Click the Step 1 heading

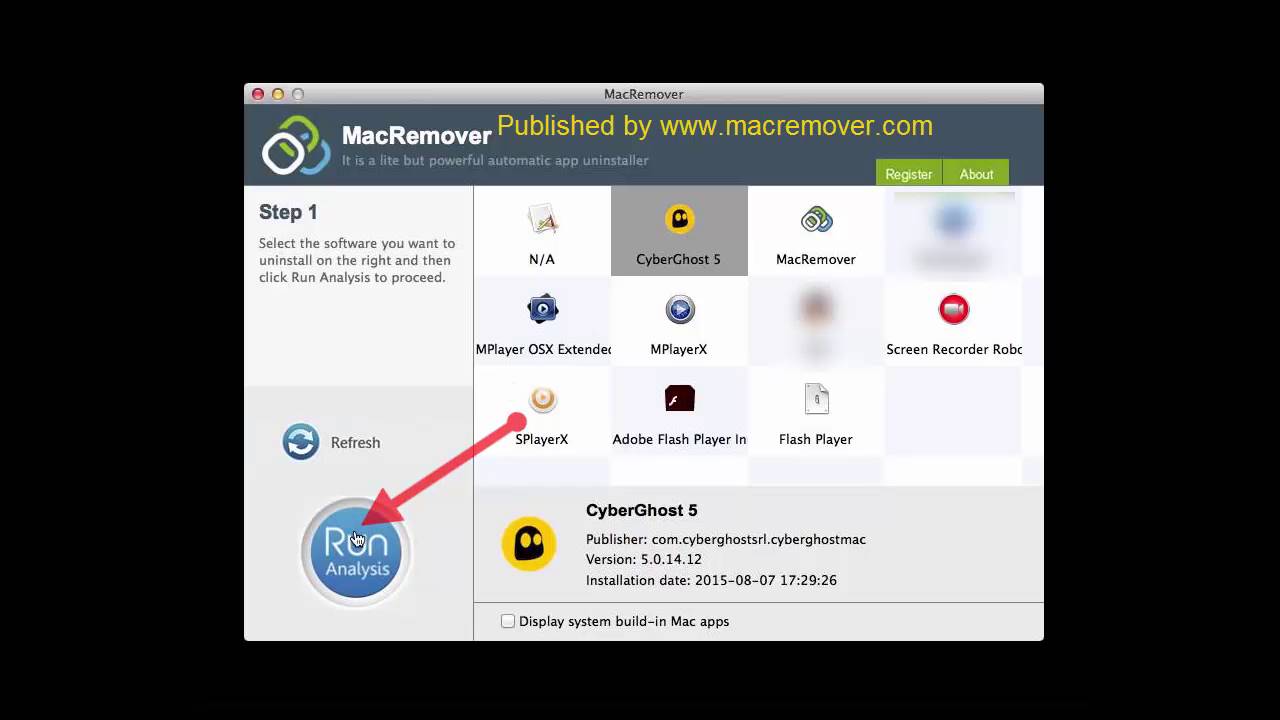288,212
